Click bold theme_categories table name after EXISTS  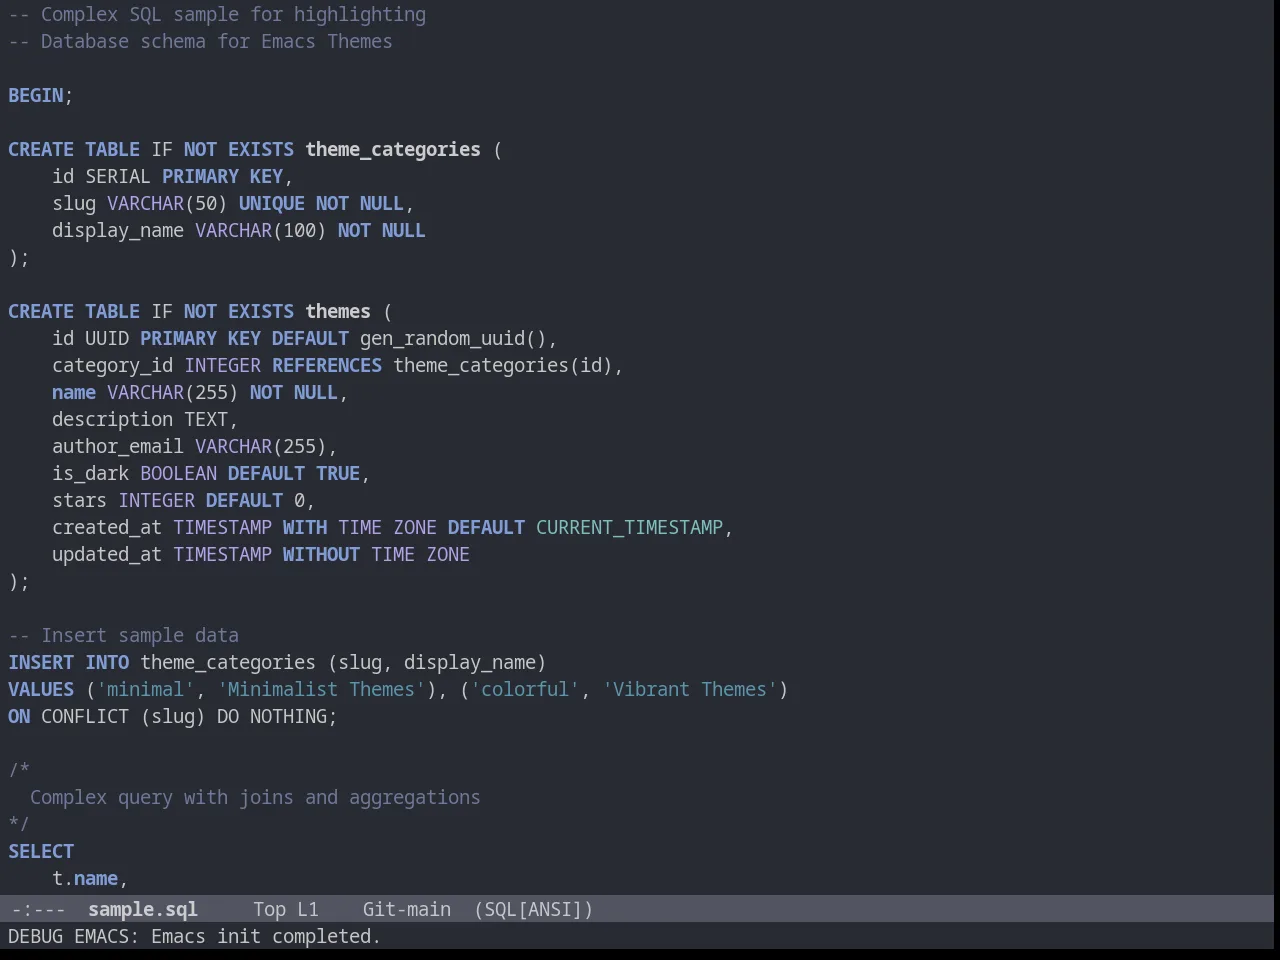pyautogui.click(x=393, y=149)
